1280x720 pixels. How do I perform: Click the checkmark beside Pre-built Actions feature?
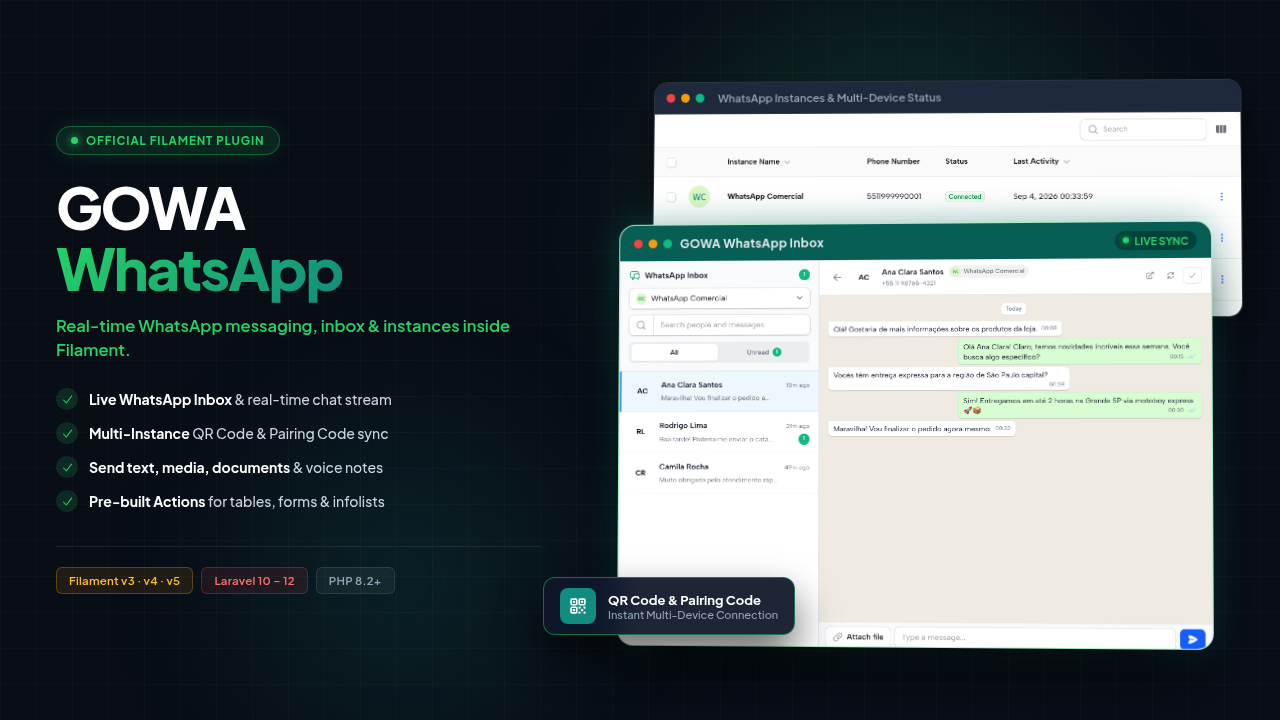tap(67, 501)
